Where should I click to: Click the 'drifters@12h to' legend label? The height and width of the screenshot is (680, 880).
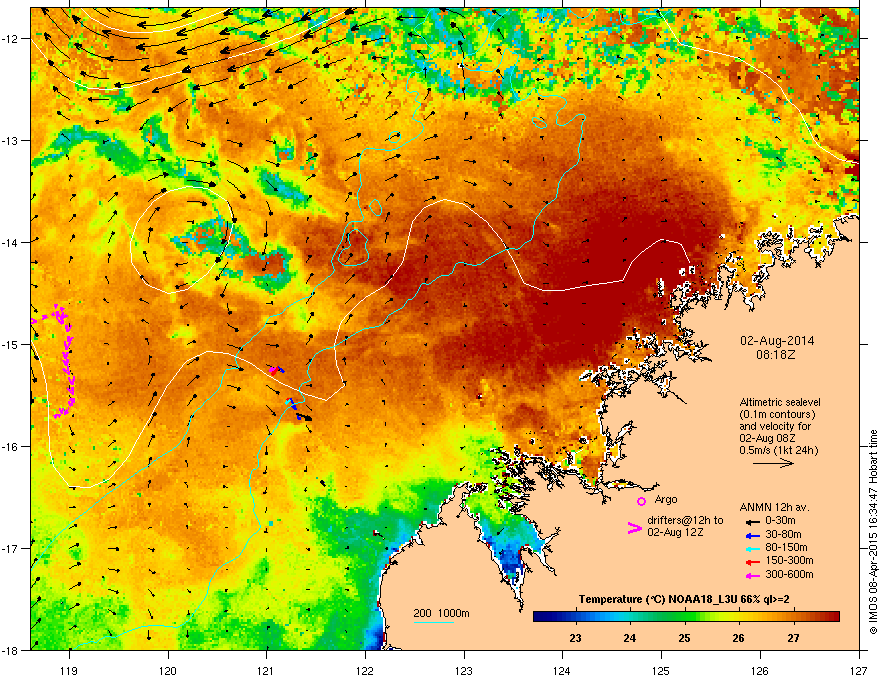(x=685, y=520)
